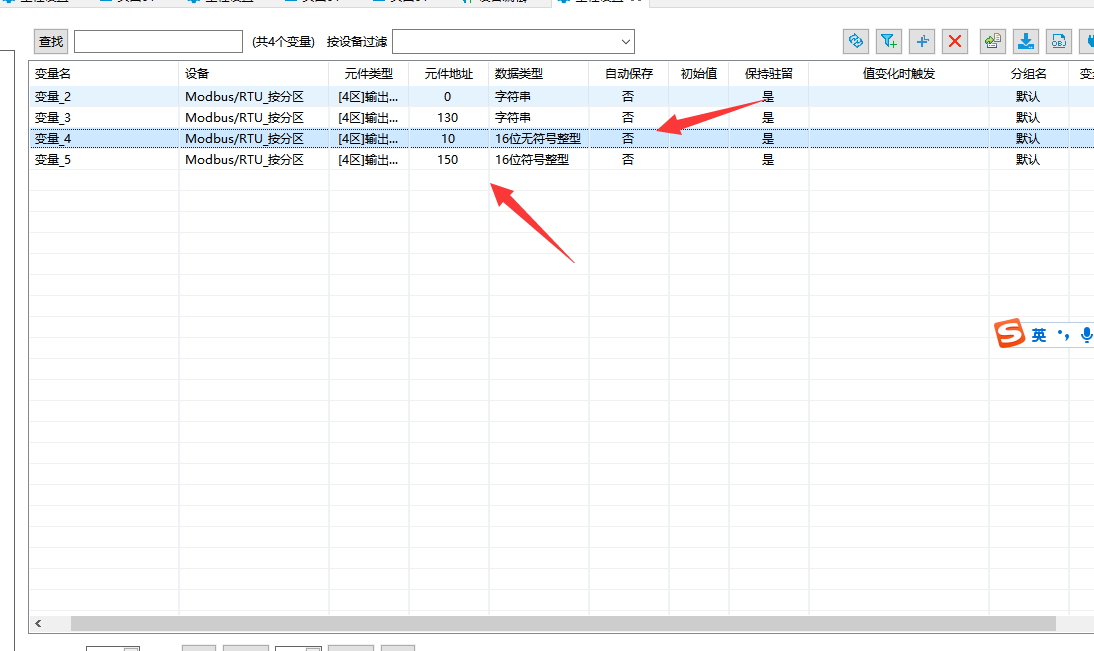Click the device cell in 变量_3 row

click(x=253, y=118)
